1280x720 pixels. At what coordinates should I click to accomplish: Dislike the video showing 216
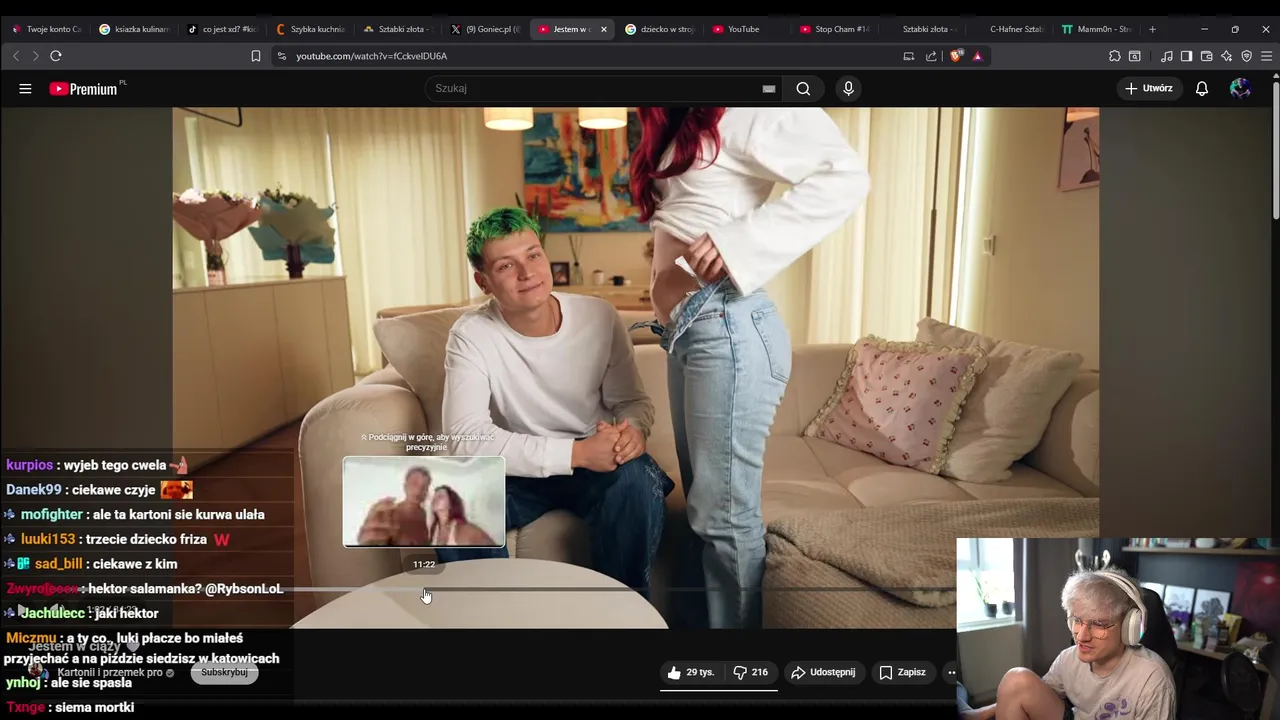pyautogui.click(x=751, y=672)
